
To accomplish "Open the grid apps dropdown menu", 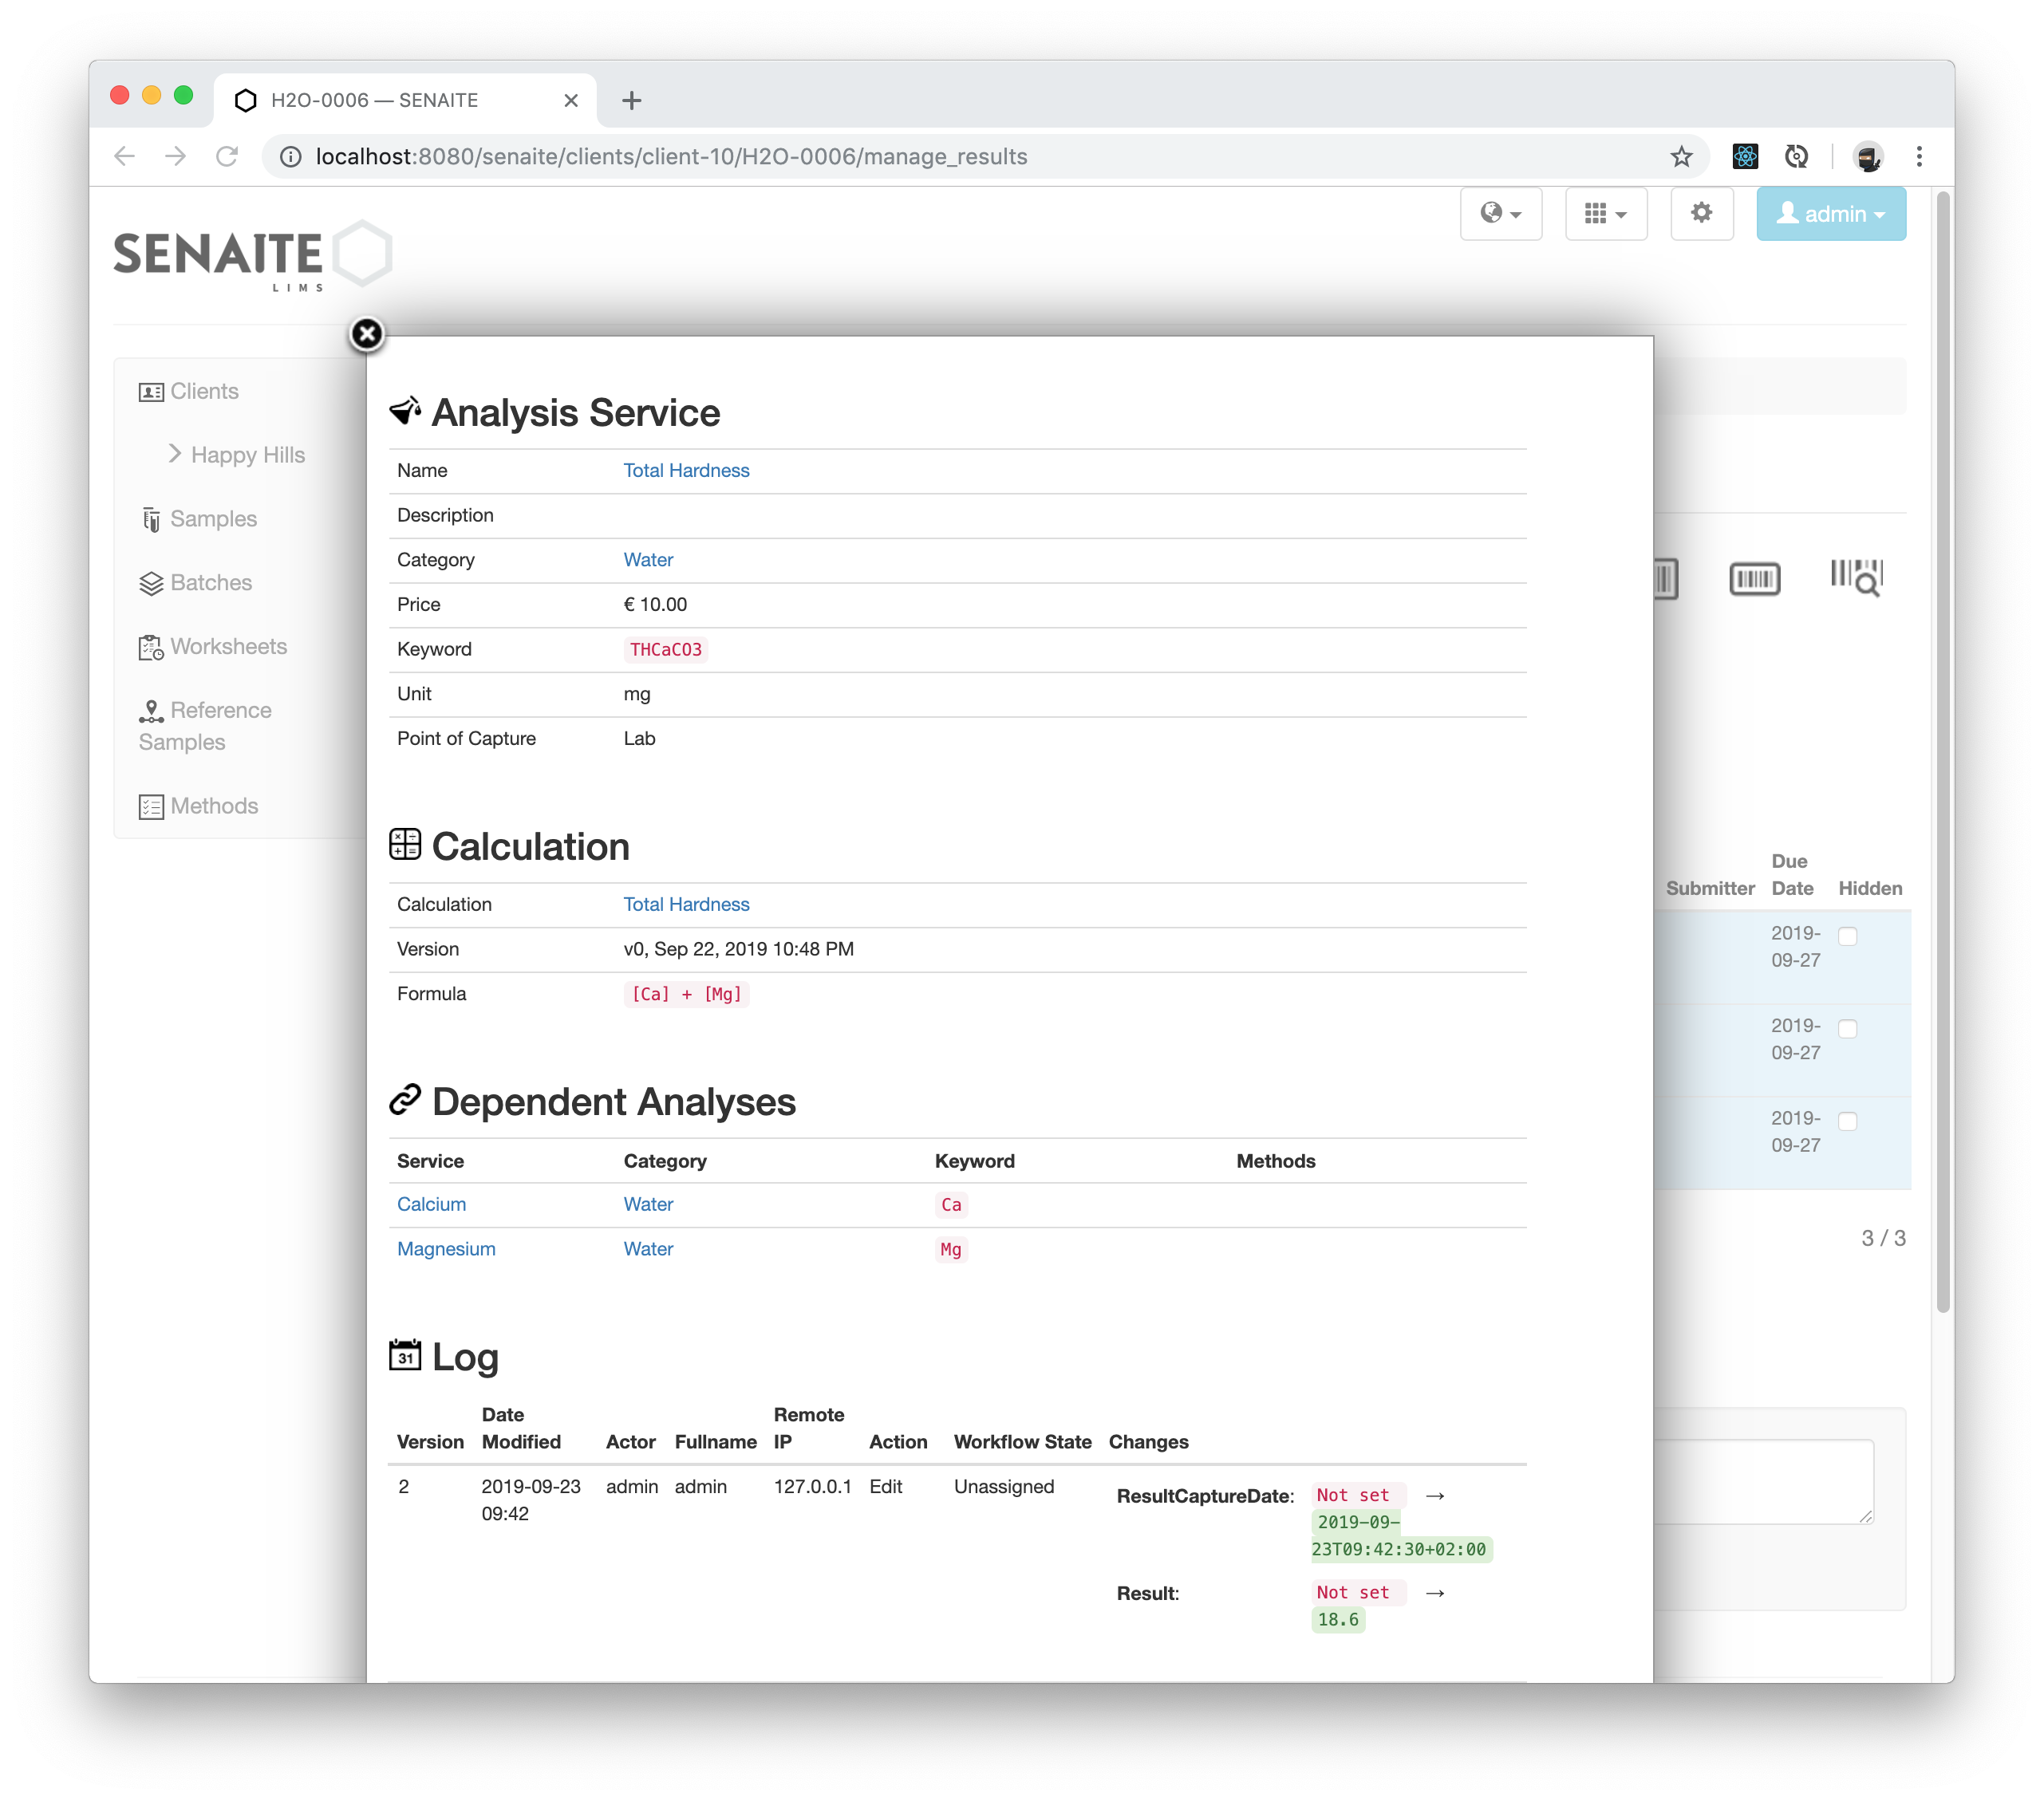I will point(1605,214).
